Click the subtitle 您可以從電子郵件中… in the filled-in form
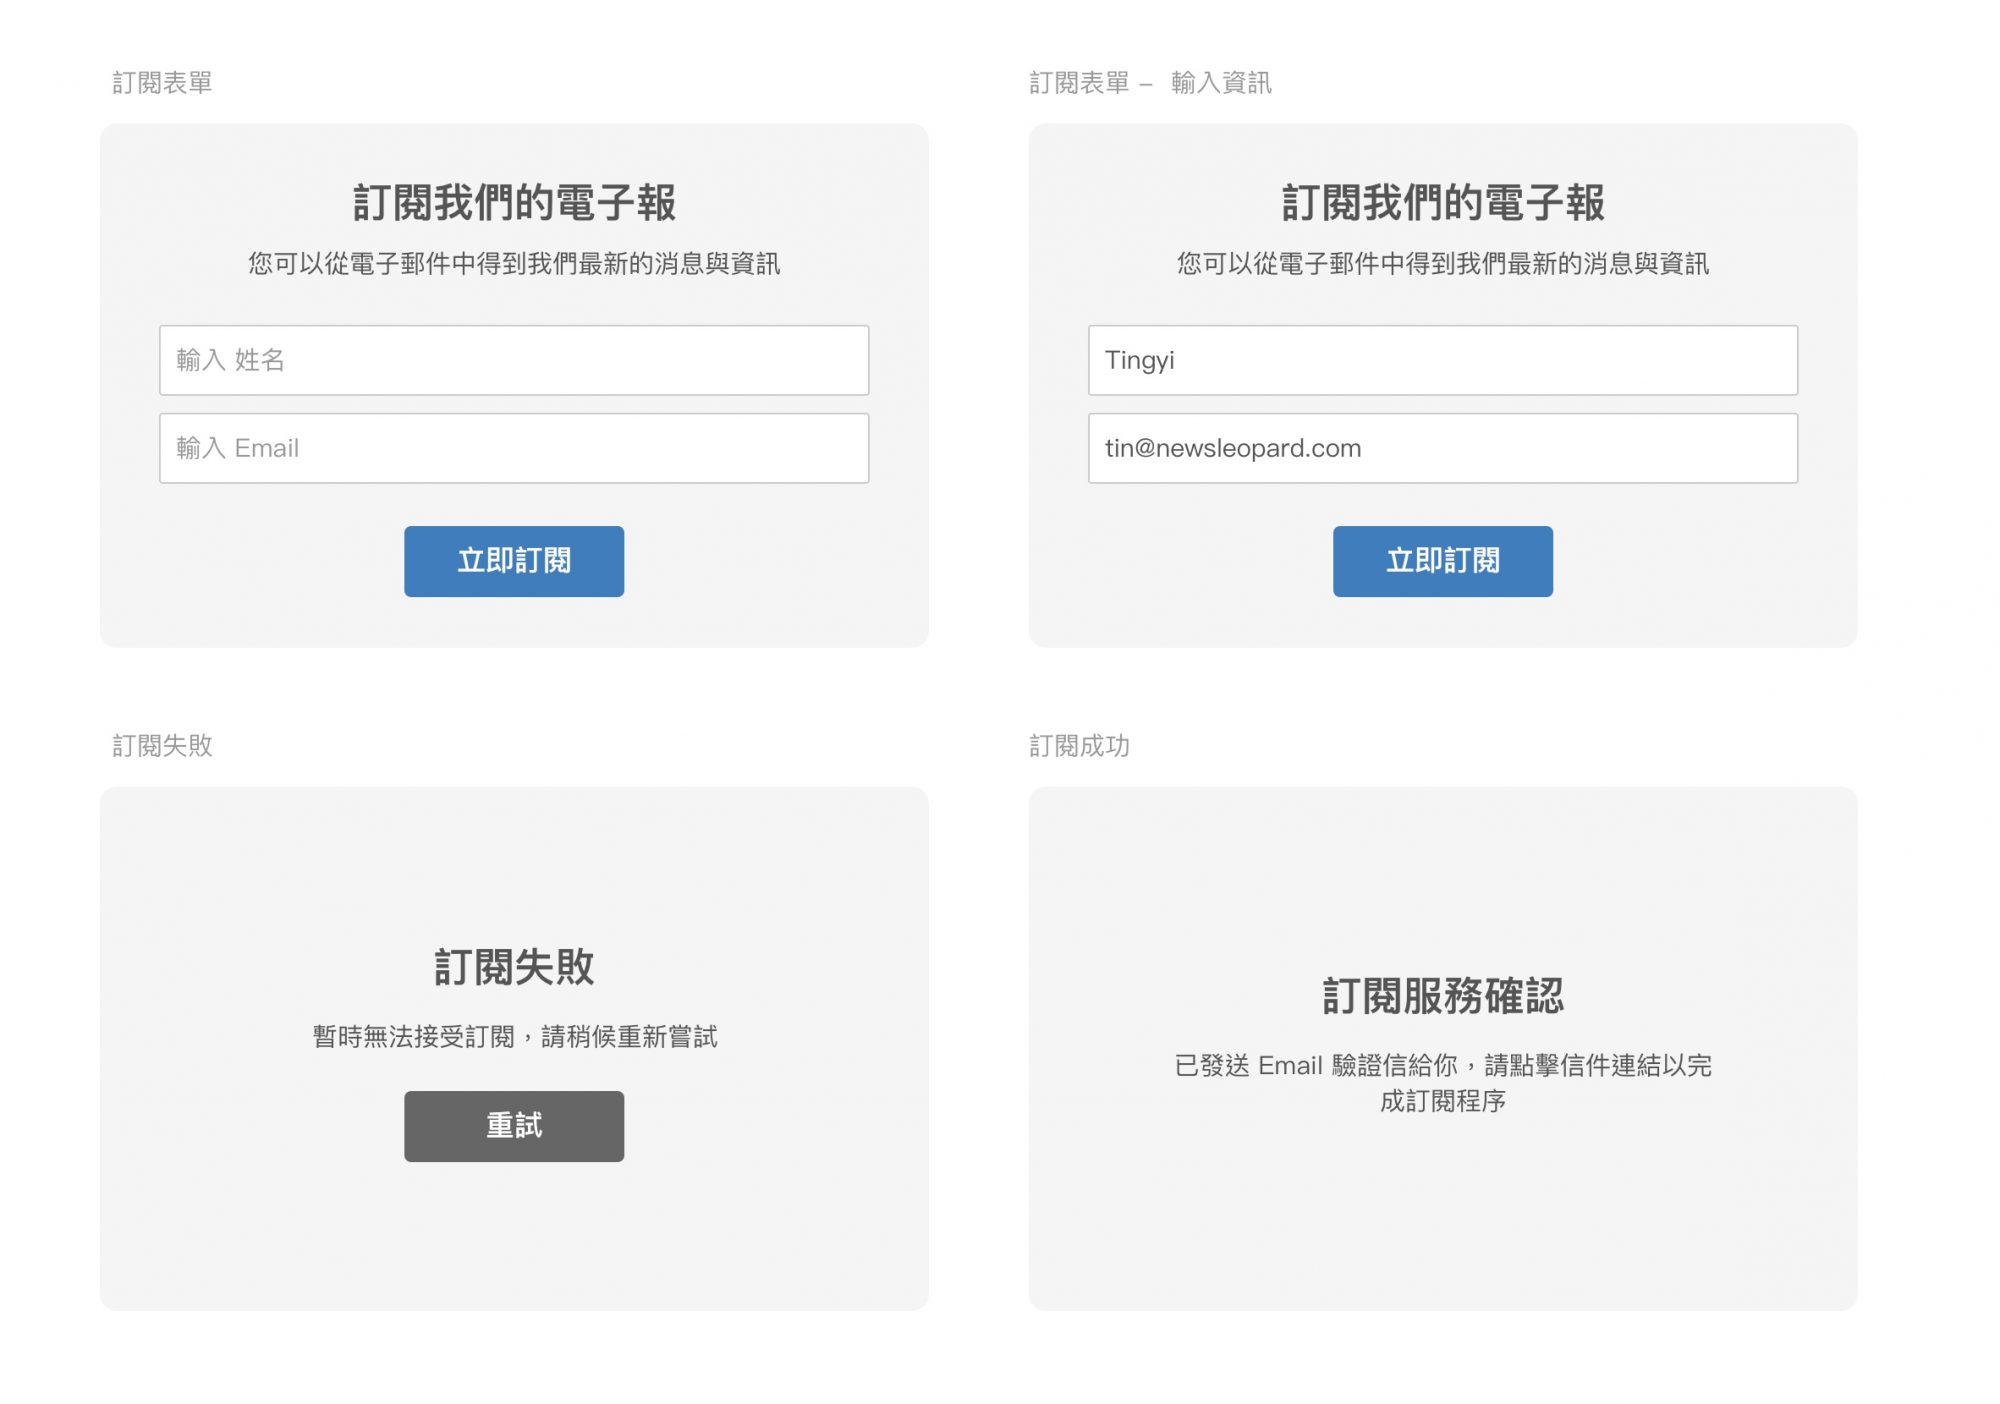 click(1443, 264)
